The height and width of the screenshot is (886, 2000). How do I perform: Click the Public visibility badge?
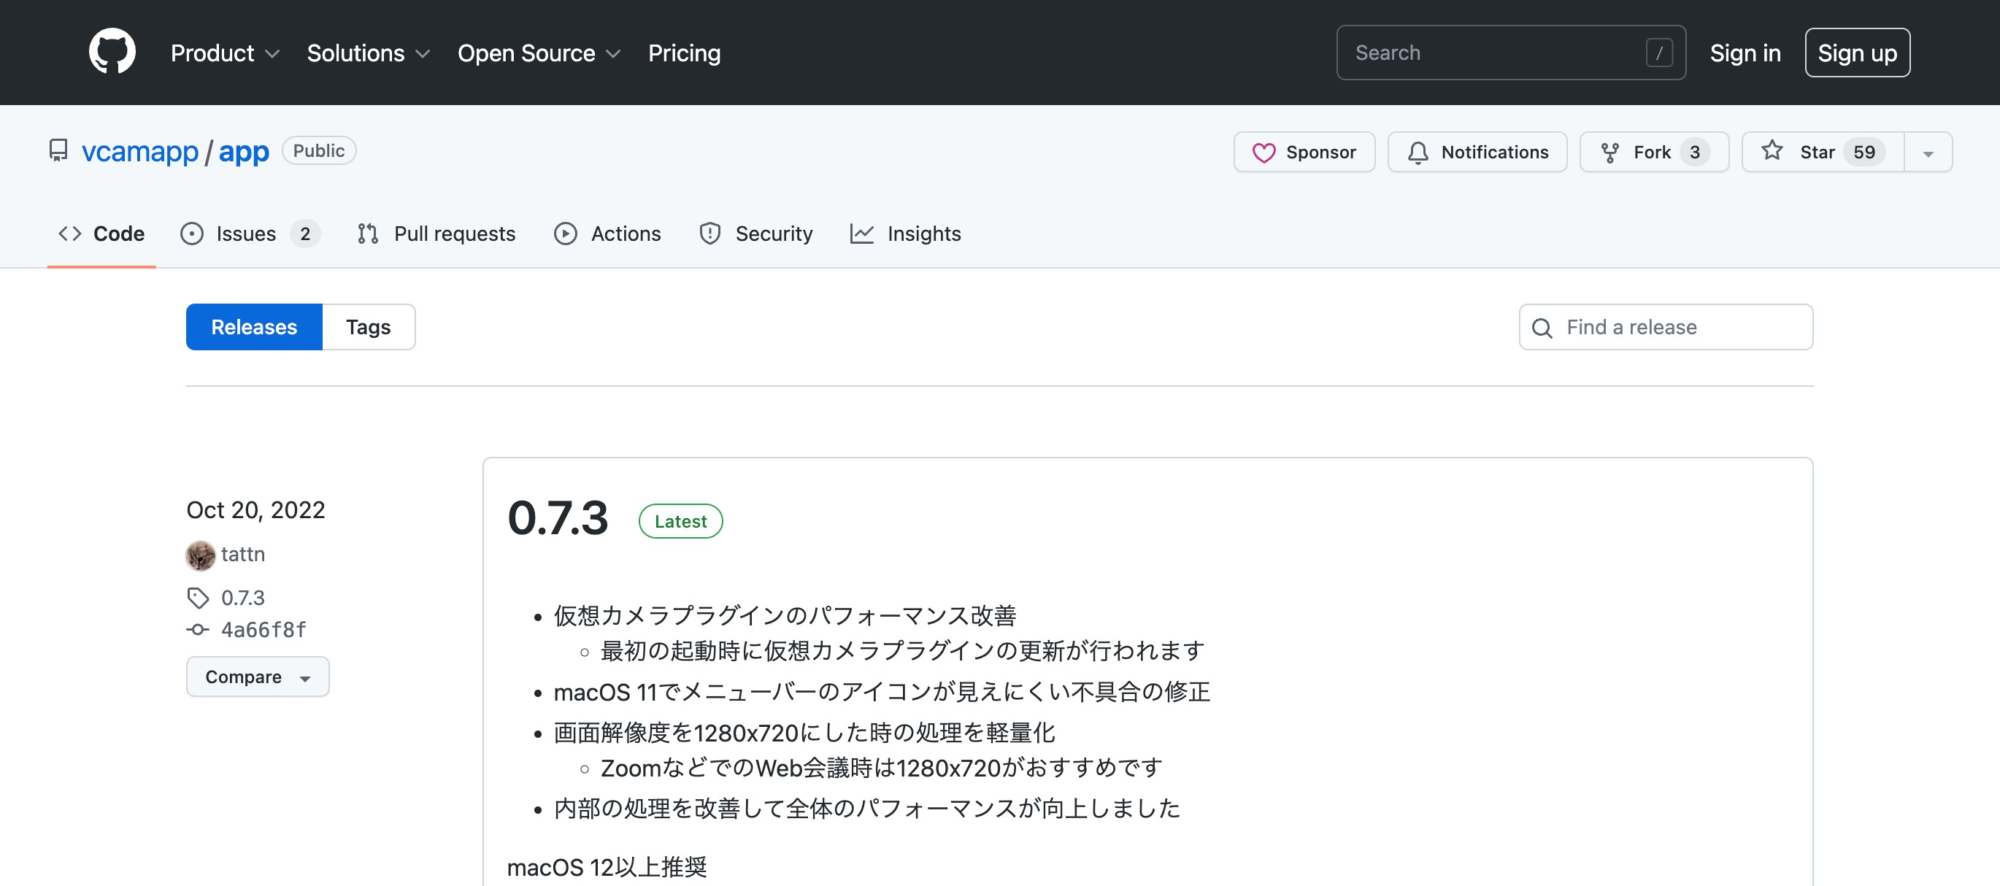pyautogui.click(x=319, y=151)
